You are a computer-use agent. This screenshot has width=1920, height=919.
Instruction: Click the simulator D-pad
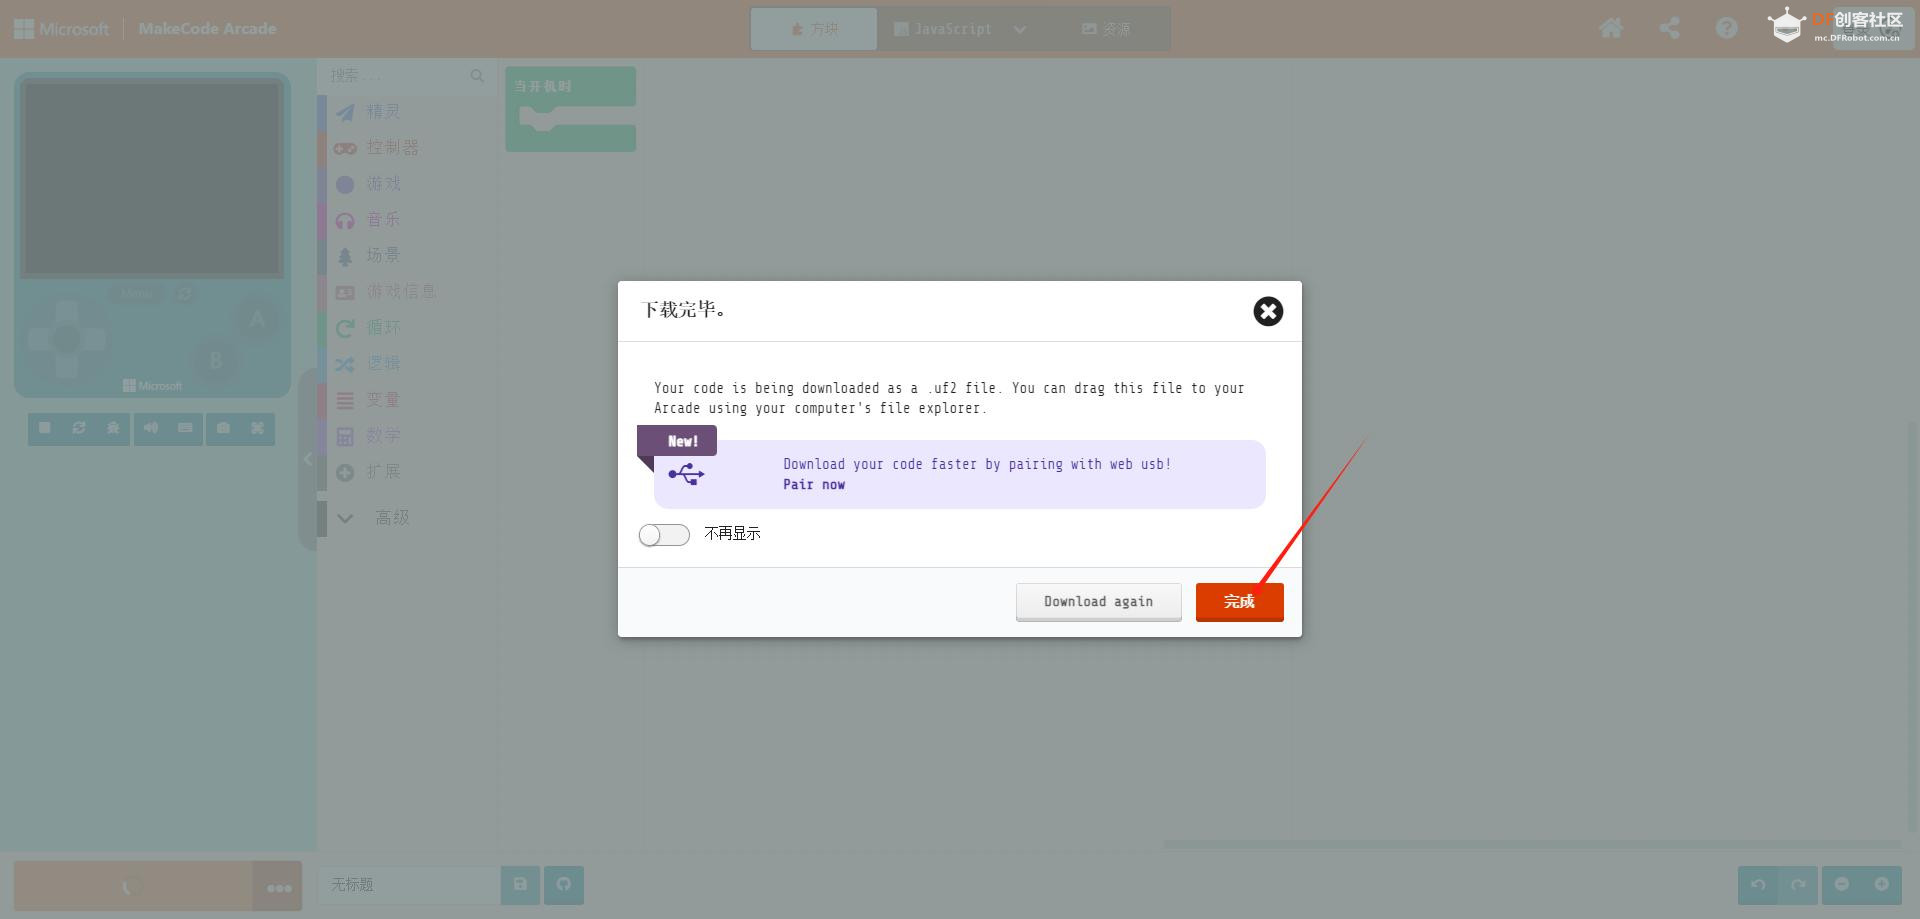[66, 338]
